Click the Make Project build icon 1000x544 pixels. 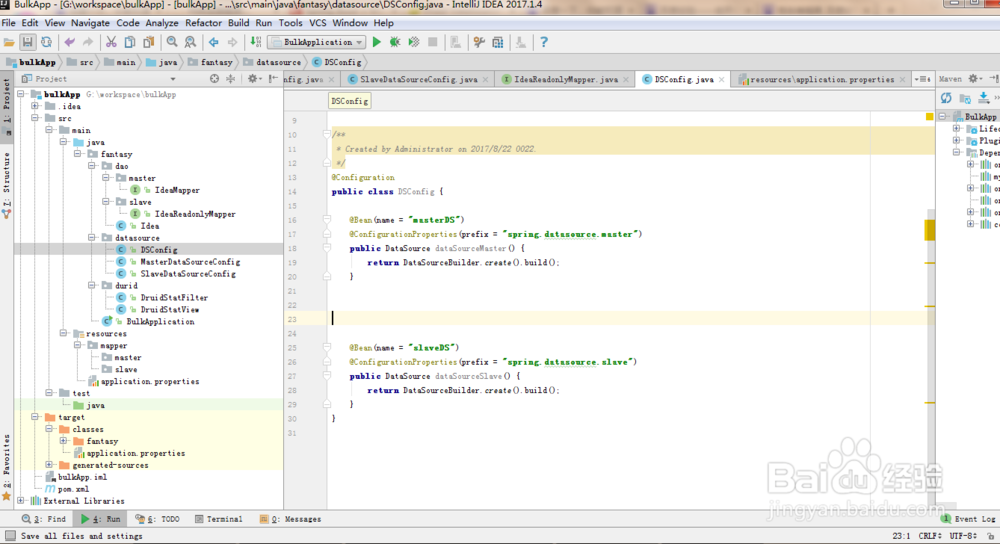click(256, 42)
